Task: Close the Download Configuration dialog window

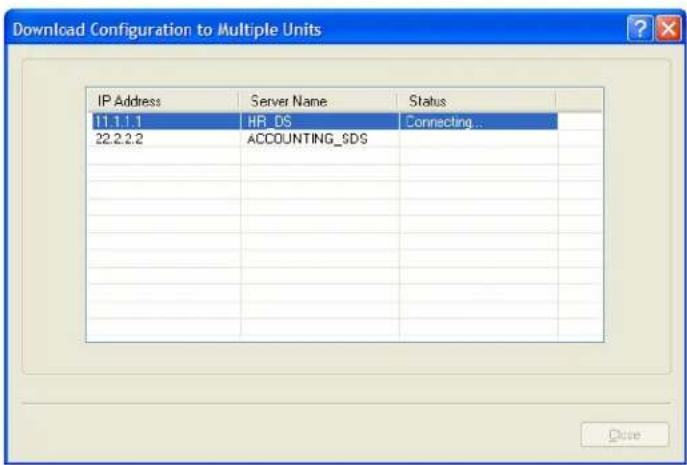Action: click(668, 29)
